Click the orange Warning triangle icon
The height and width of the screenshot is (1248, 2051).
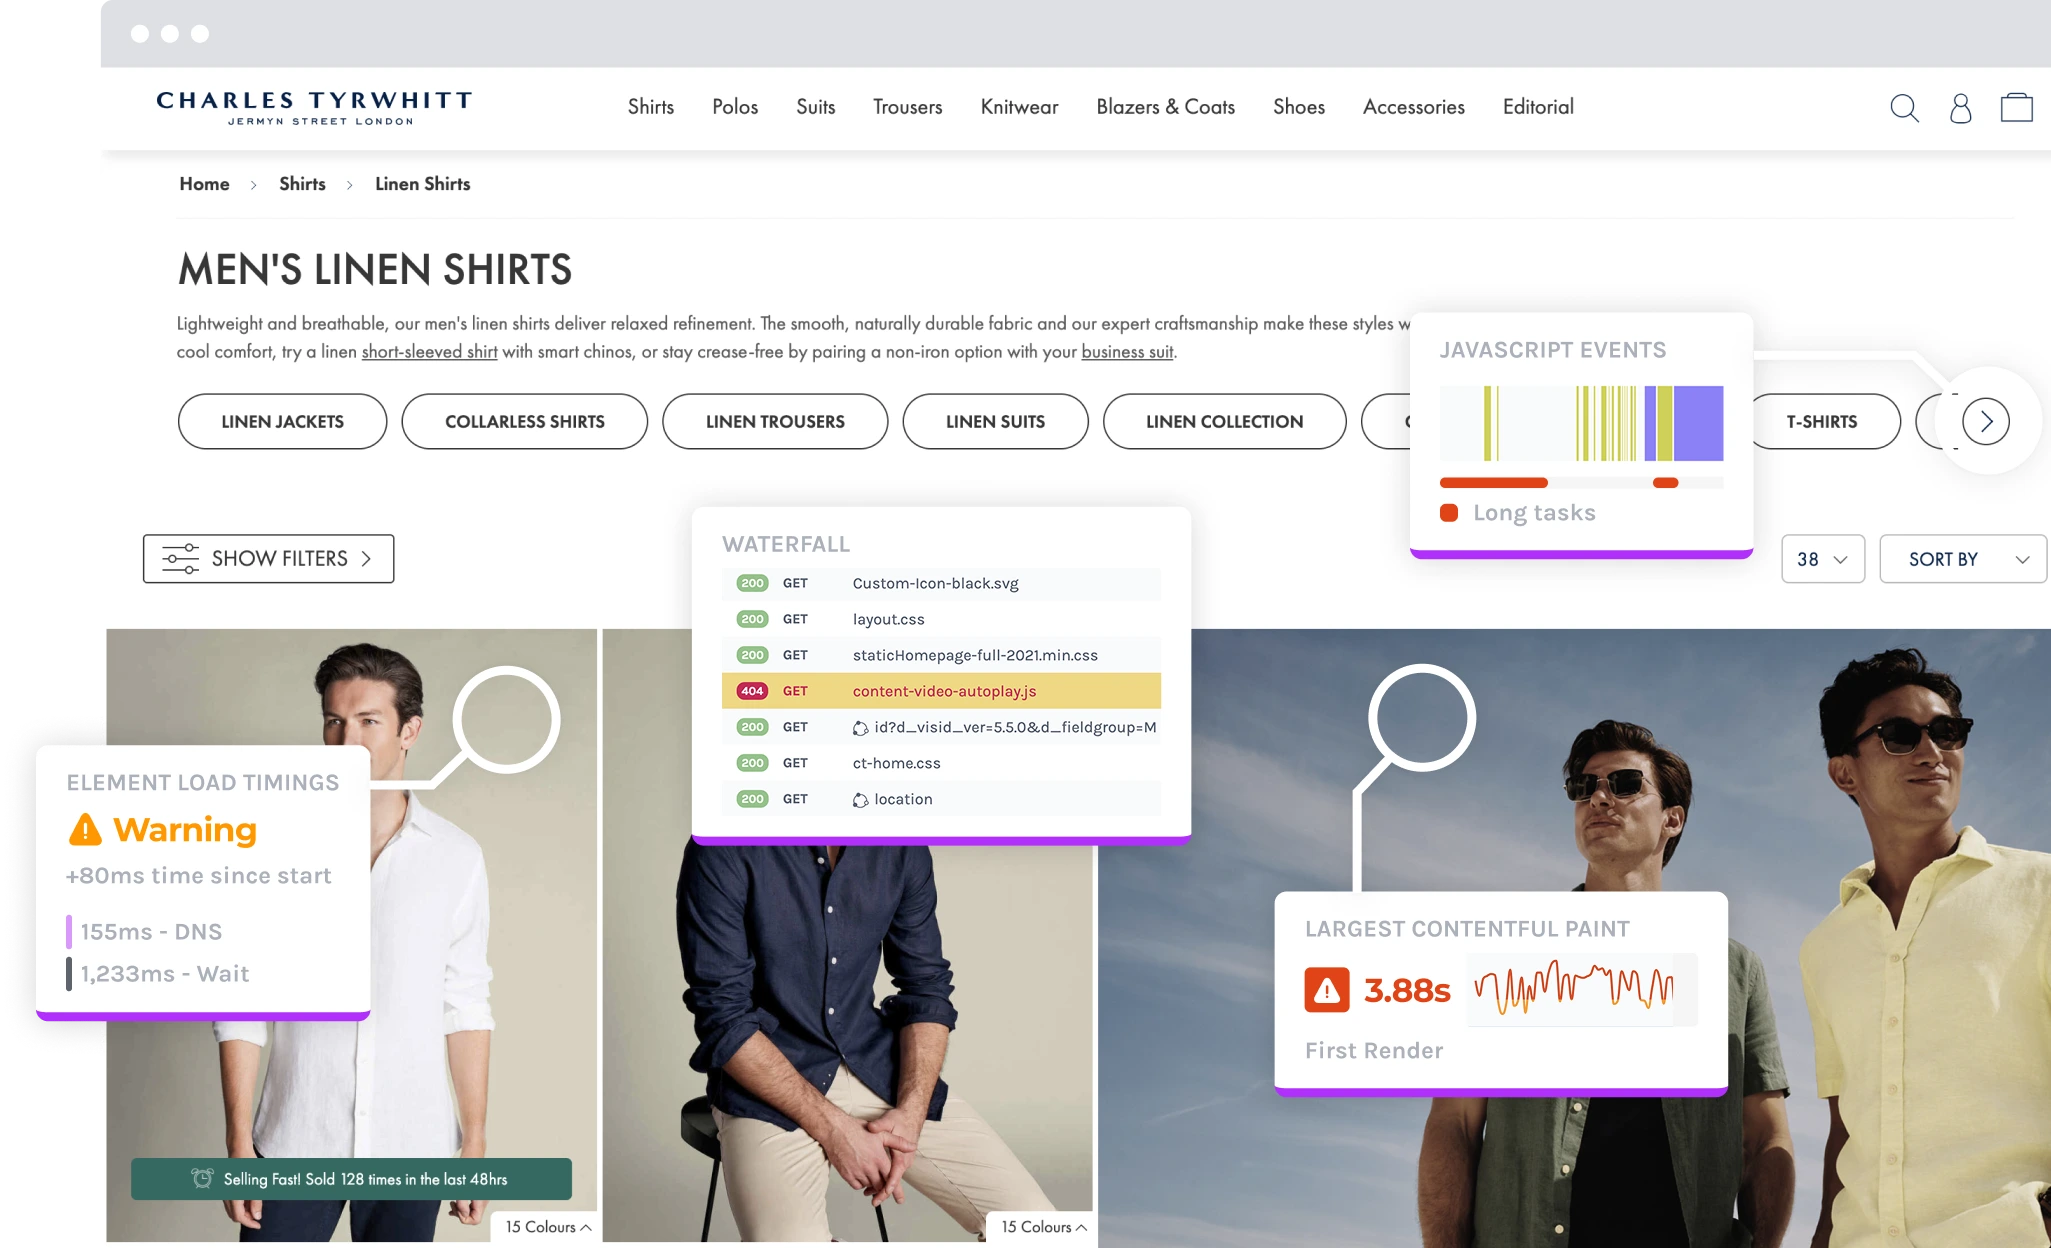(x=85, y=829)
